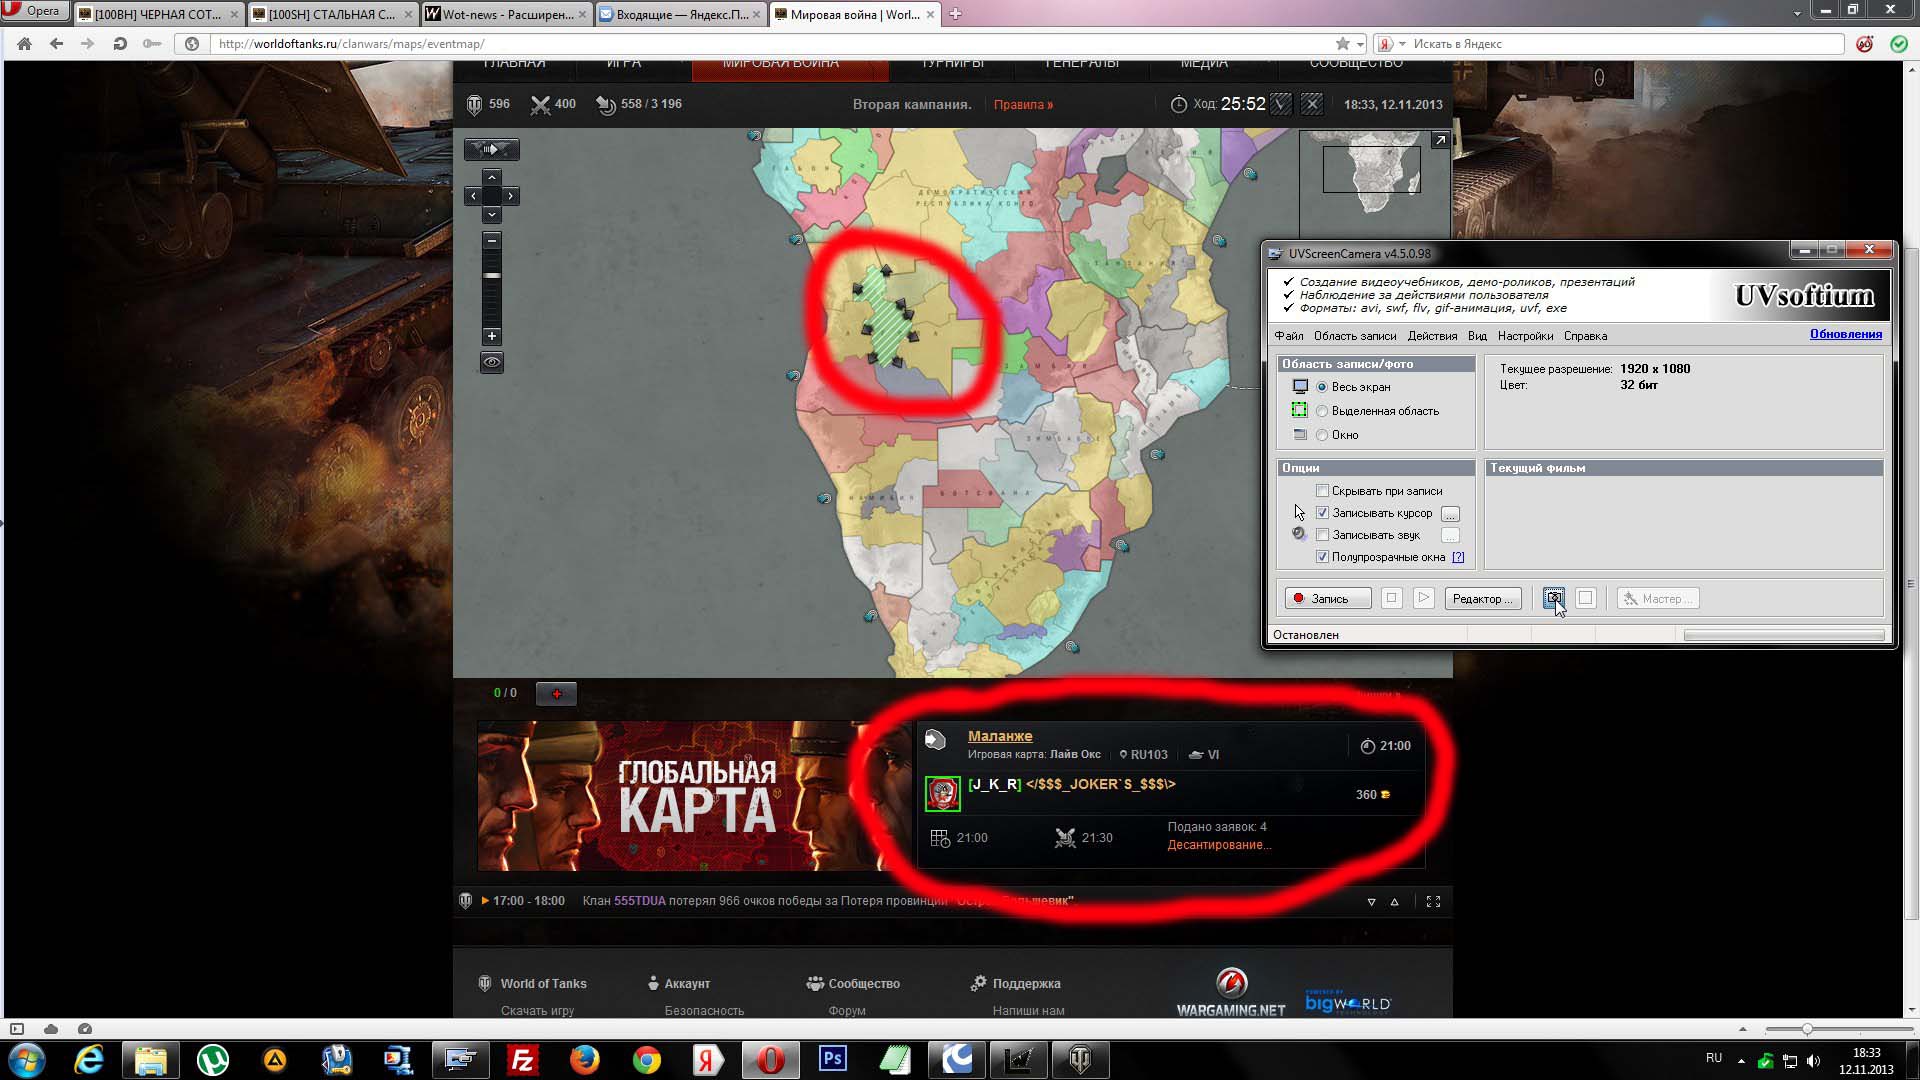
Task: Open the Справка menu
Action: point(1585,336)
